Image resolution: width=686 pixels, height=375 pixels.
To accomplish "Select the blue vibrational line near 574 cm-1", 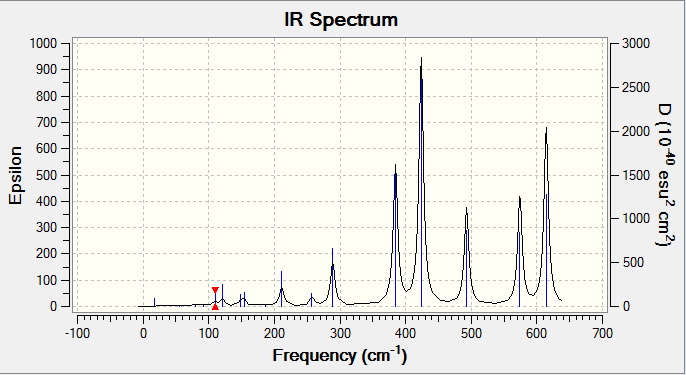I will (x=519, y=270).
